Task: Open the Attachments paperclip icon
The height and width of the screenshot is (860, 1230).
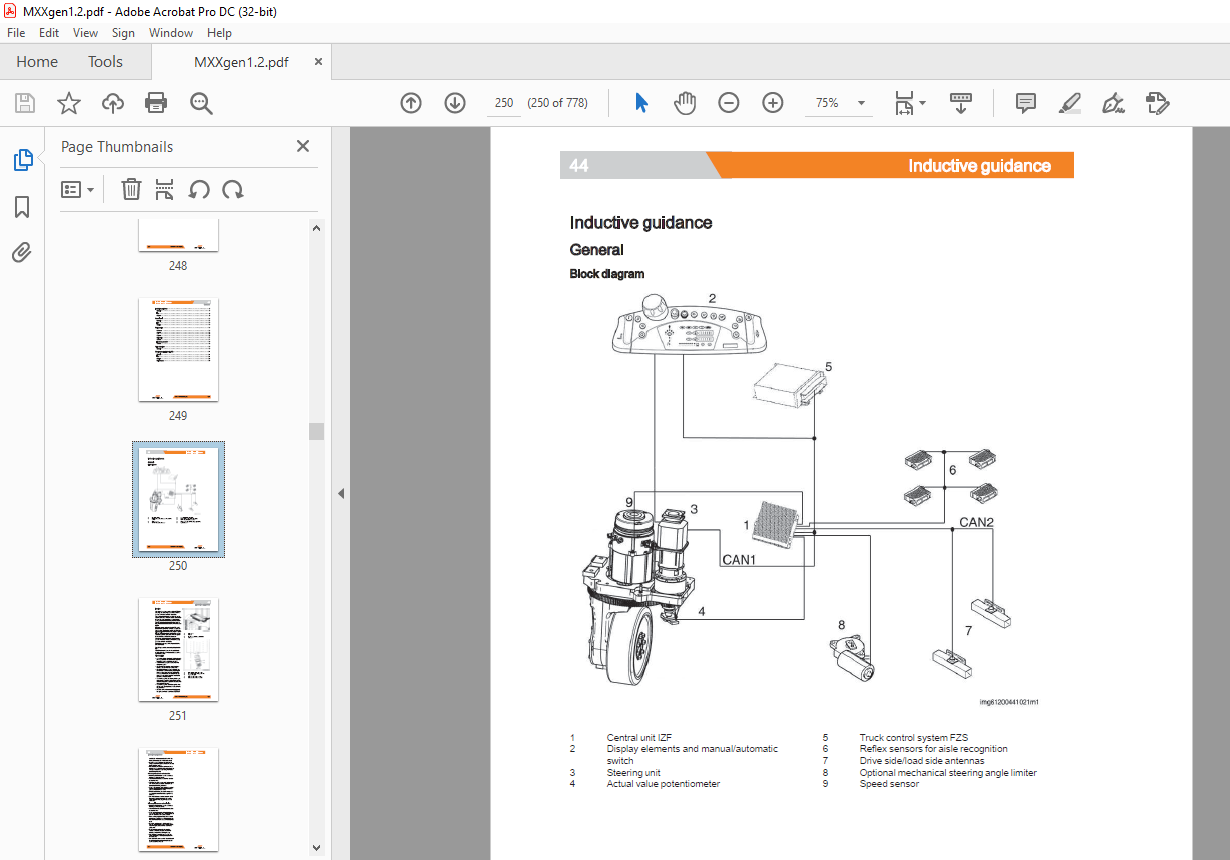Action: (x=22, y=252)
